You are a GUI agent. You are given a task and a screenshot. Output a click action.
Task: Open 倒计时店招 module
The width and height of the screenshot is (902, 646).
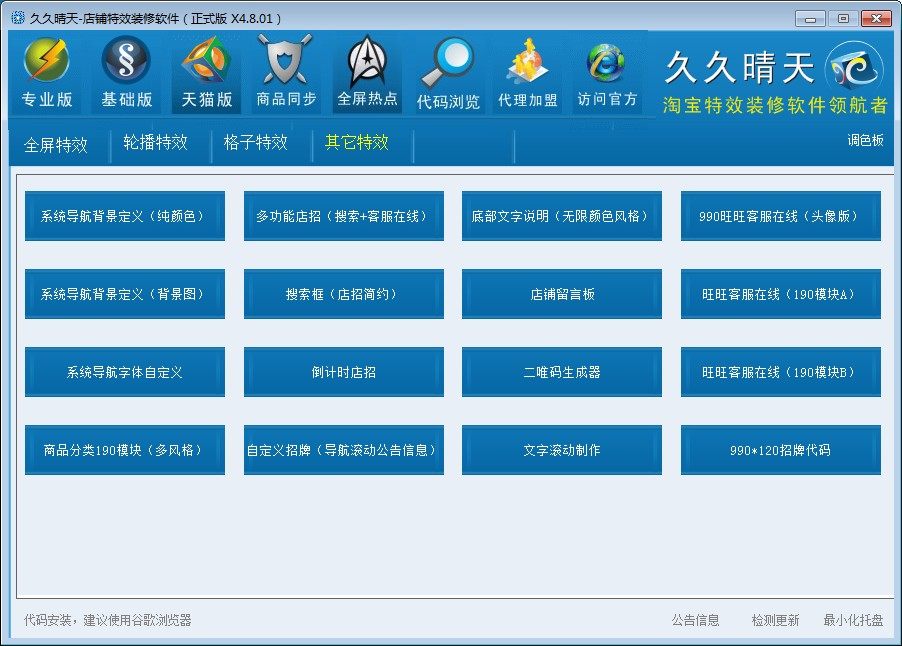343,372
